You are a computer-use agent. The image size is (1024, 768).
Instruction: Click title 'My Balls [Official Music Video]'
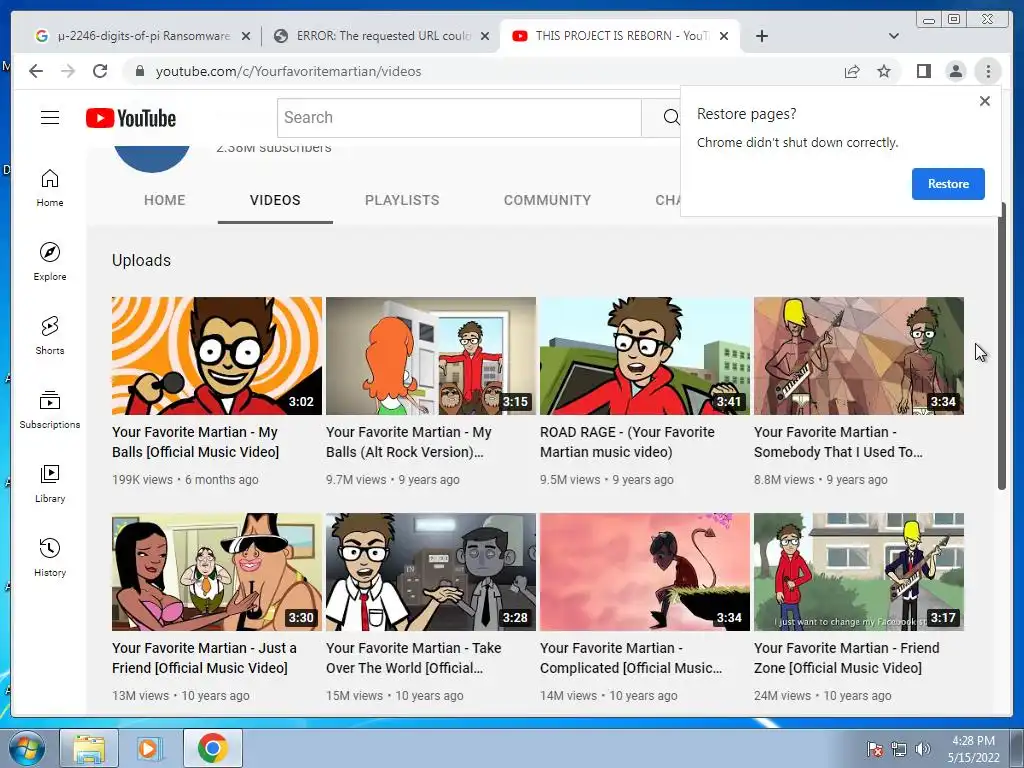click(195, 442)
